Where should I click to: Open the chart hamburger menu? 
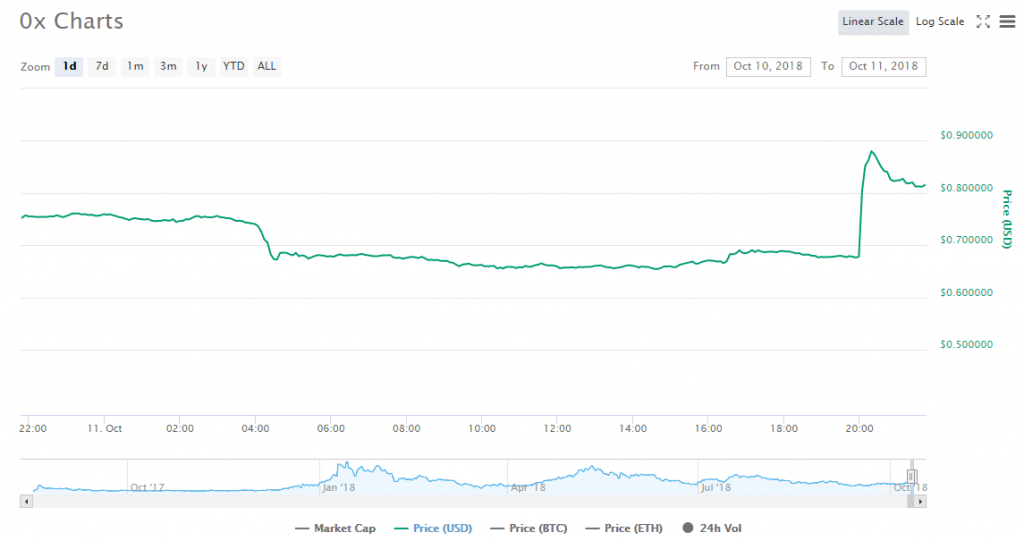coord(1007,21)
